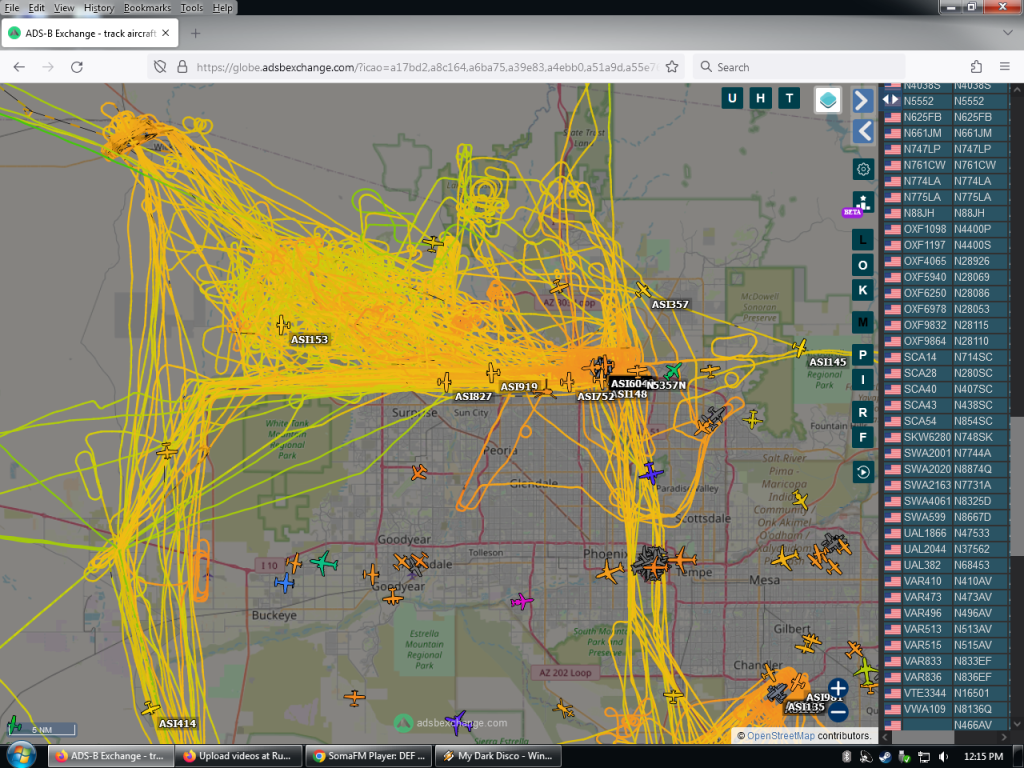Click the F map option button

[863, 438]
